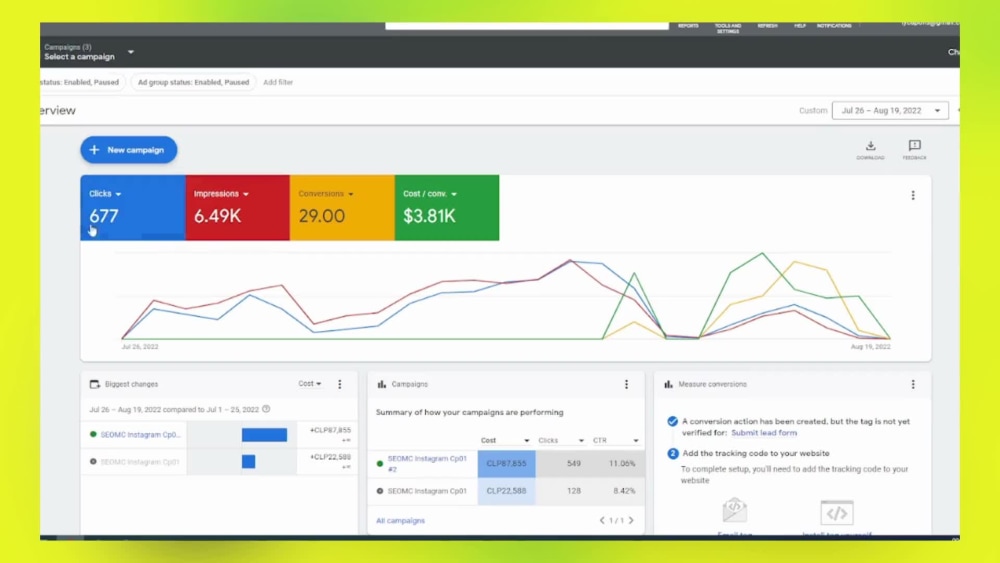Select the green Cost / conv. tile
The width and height of the screenshot is (1000, 563).
click(x=447, y=208)
